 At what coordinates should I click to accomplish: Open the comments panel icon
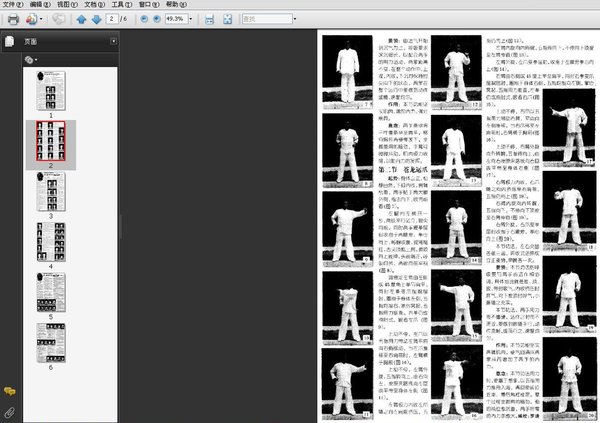(x=10, y=391)
